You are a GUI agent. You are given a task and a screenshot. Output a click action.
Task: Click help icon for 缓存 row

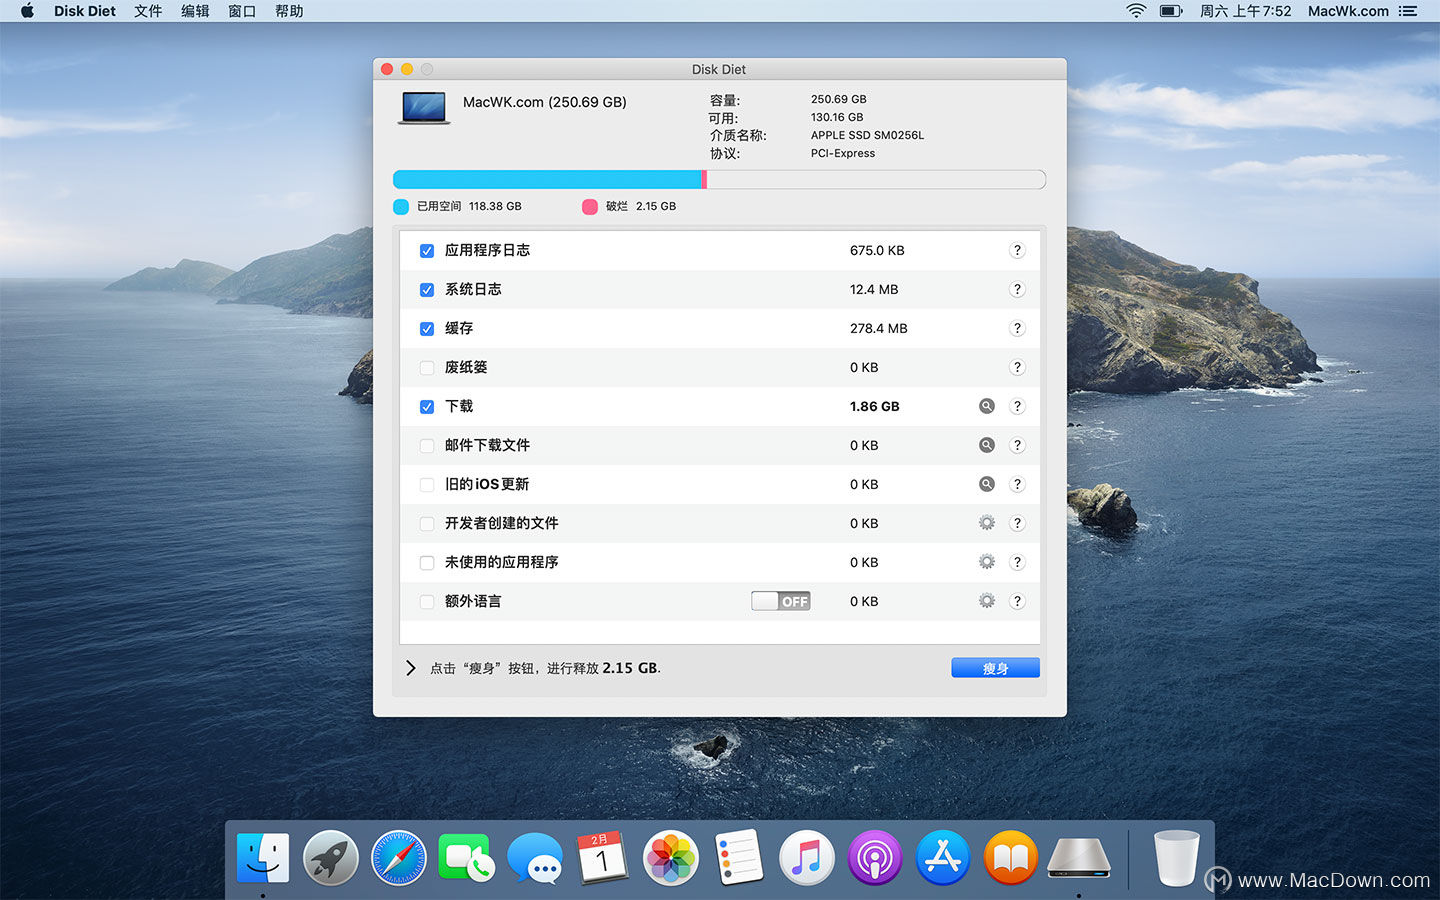point(1017,328)
